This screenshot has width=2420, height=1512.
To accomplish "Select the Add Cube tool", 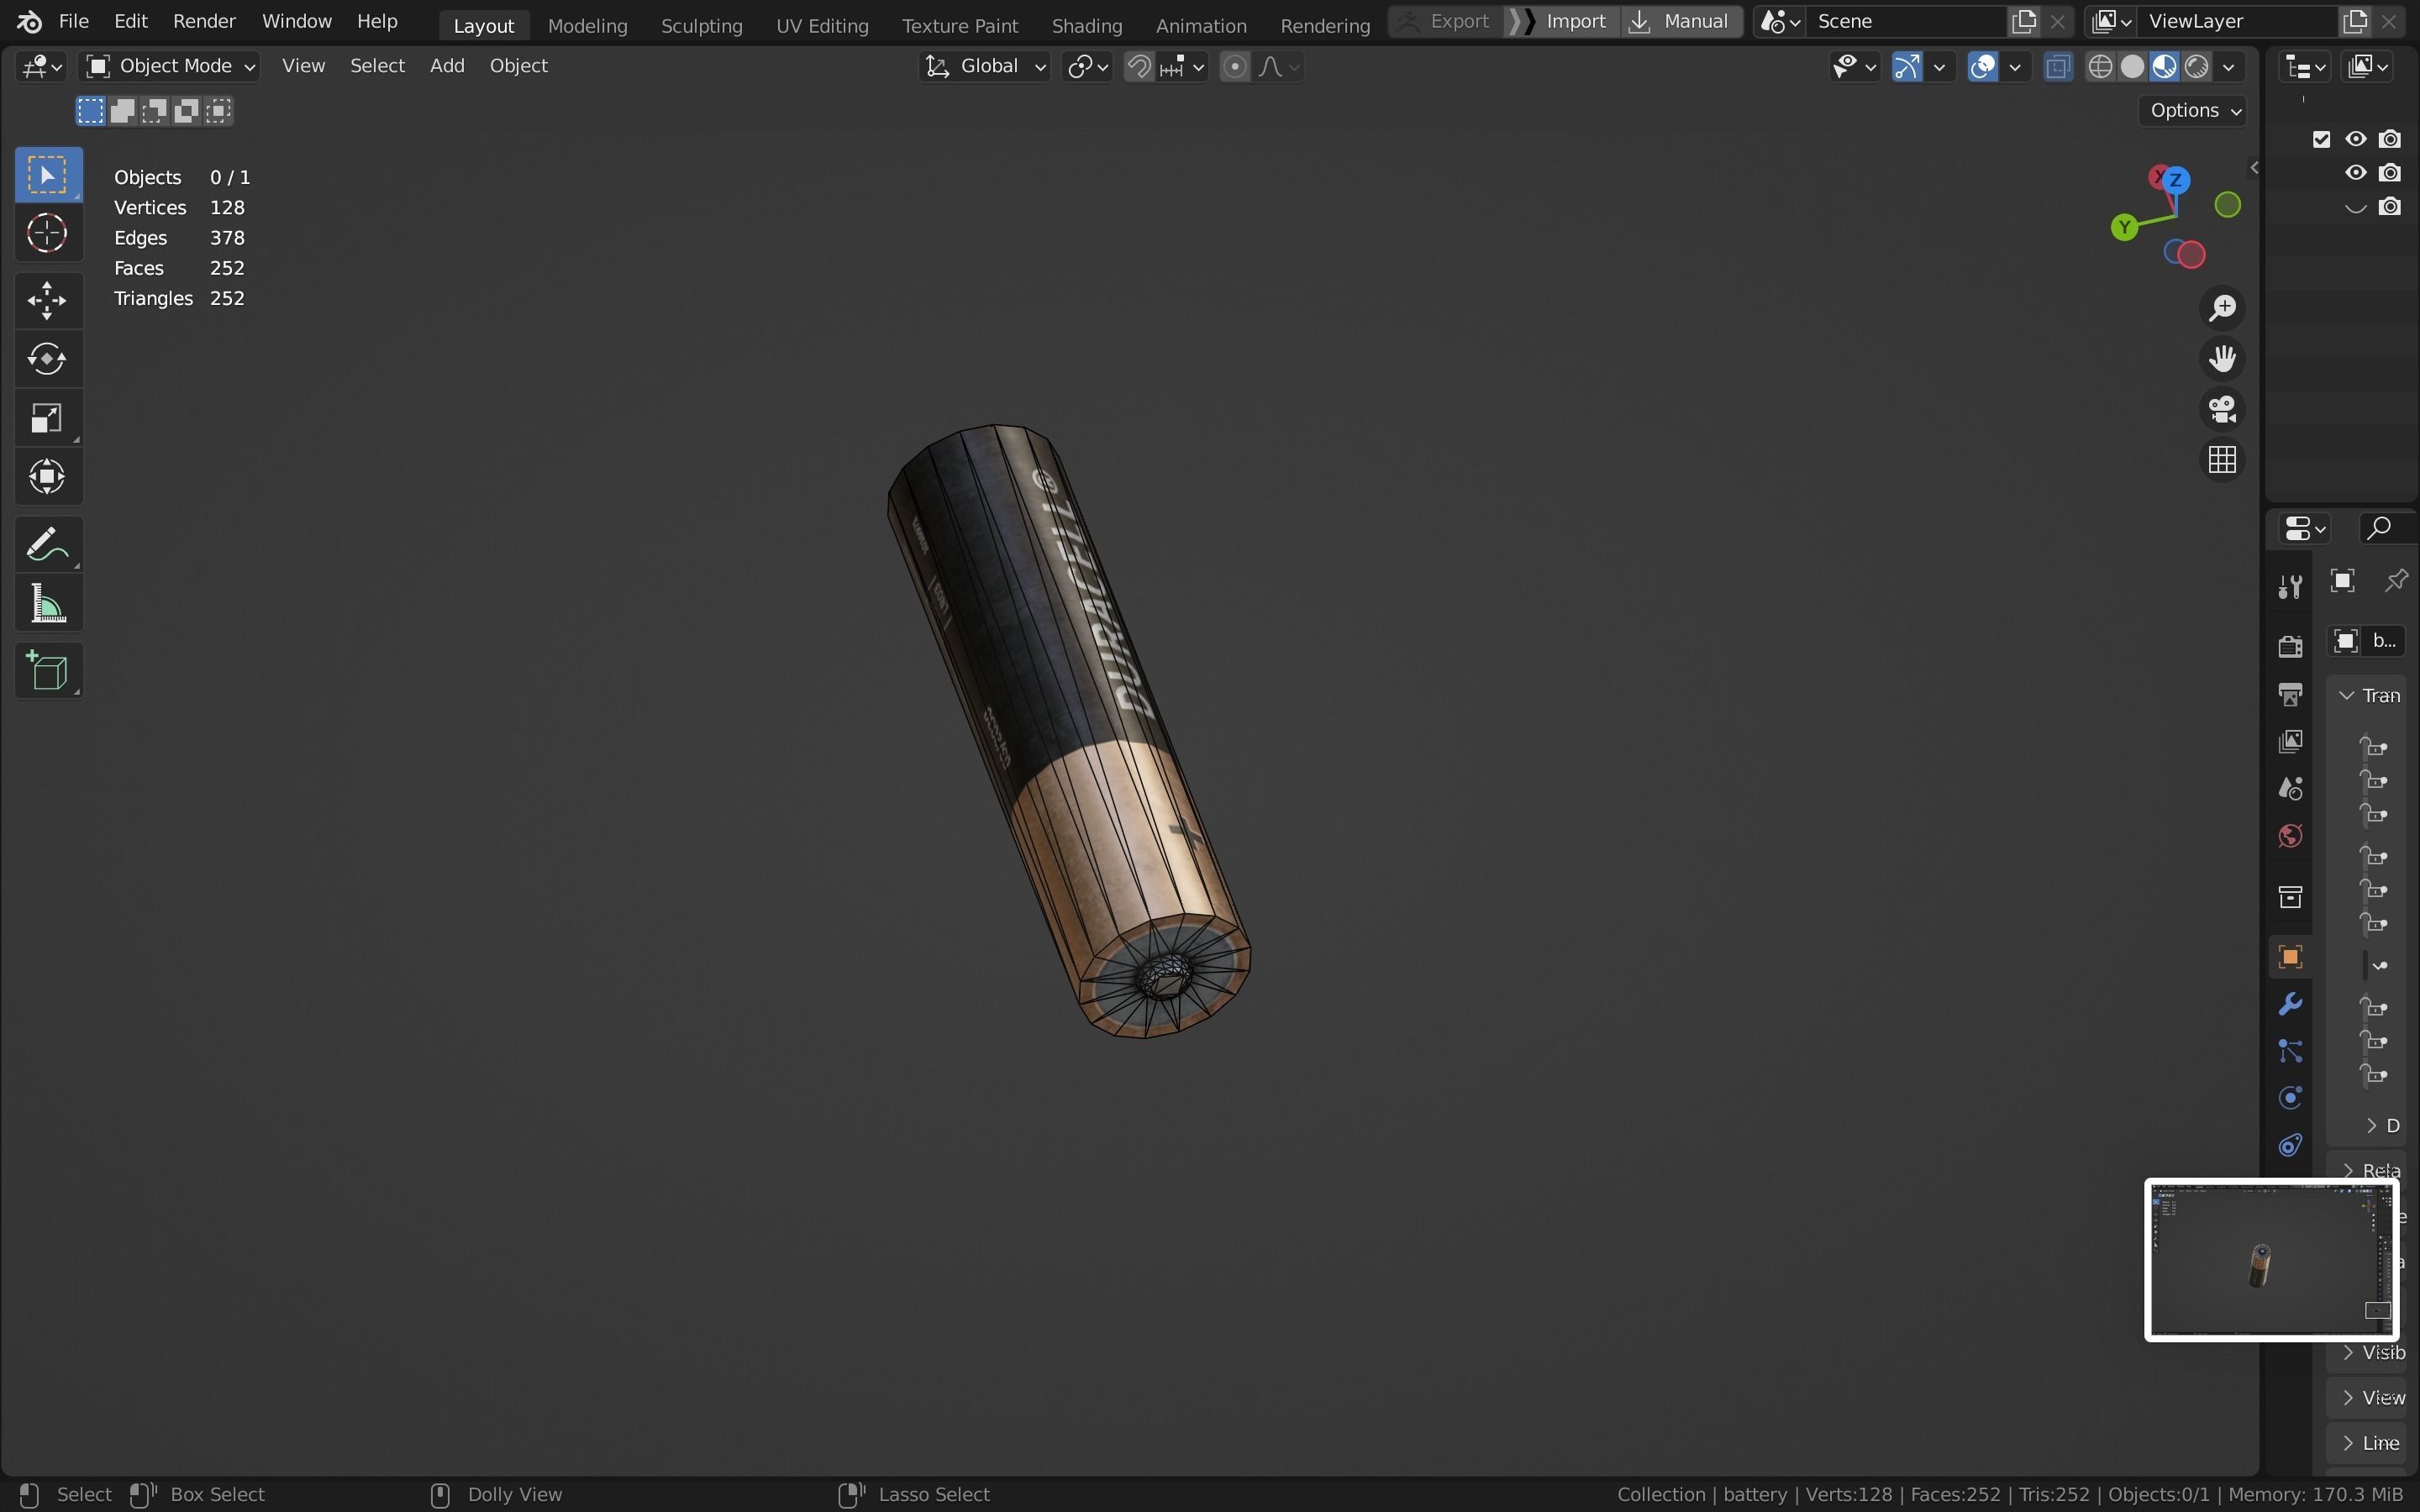I will pyautogui.click(x=47, y=671).
